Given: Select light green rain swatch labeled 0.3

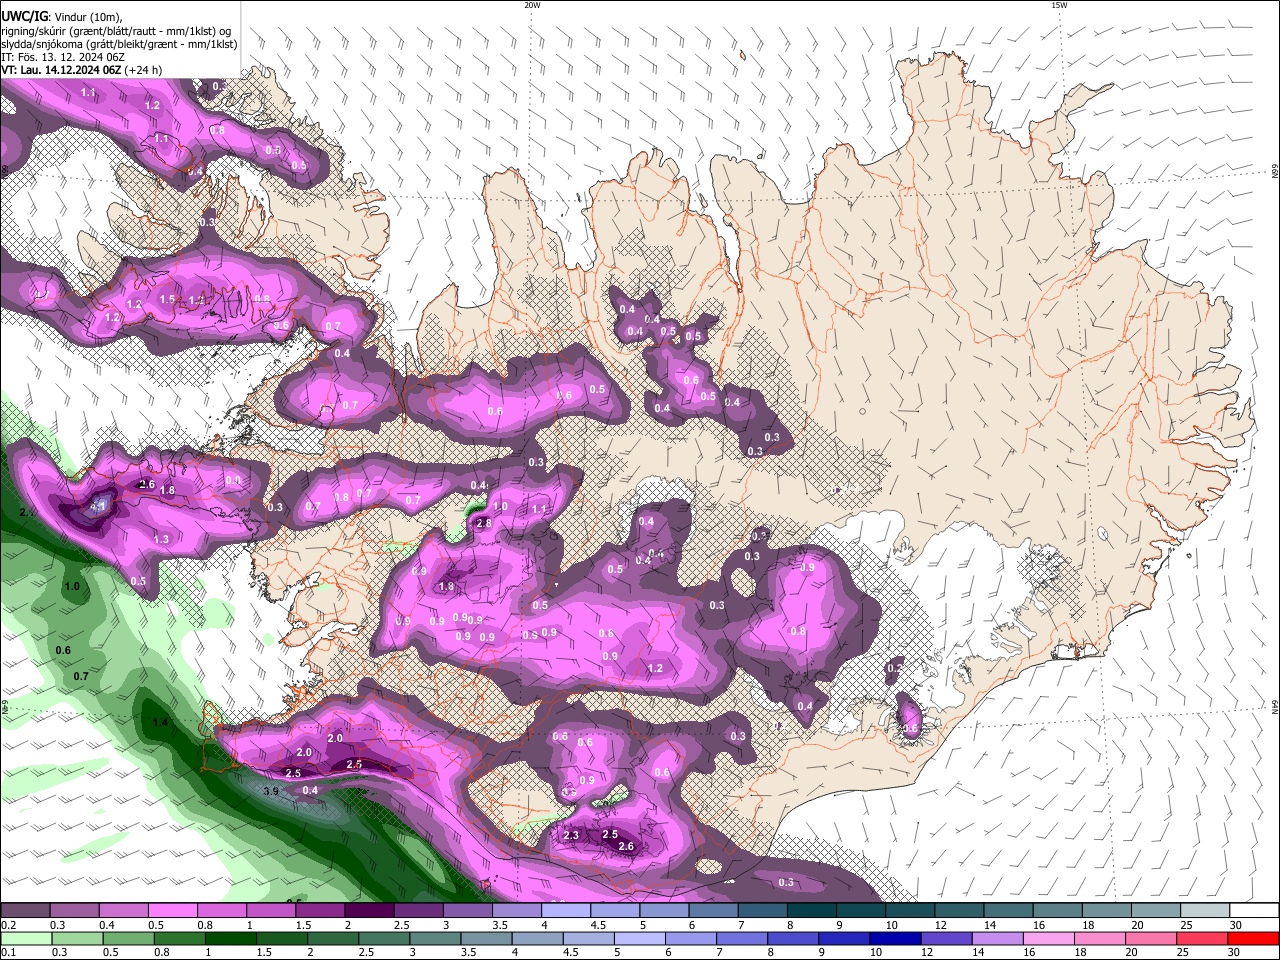Looking at the screenshot, I should [76, 938].
